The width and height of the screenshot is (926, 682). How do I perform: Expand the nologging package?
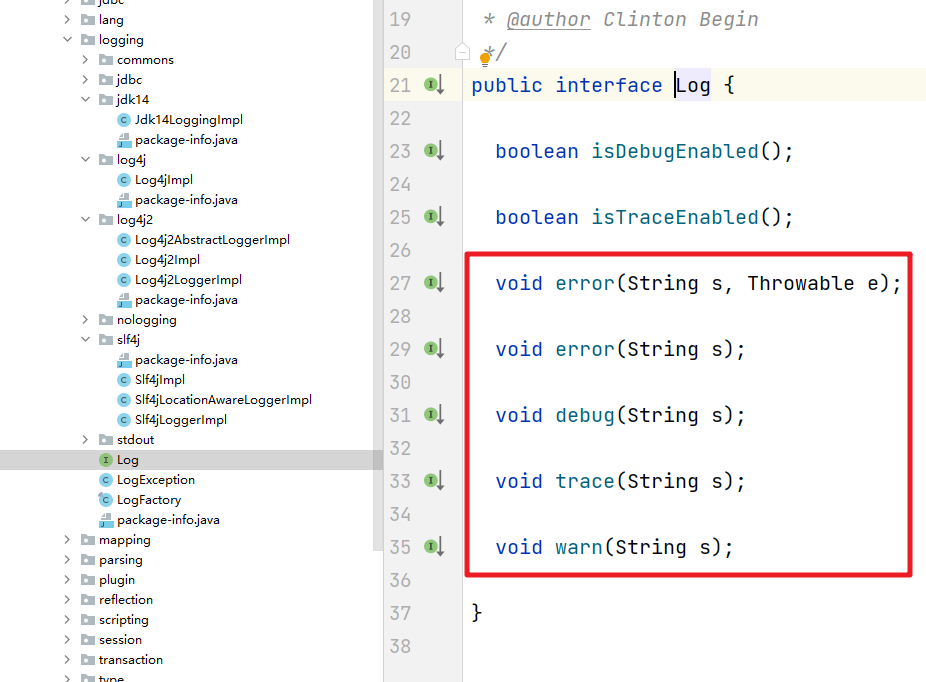pos(85,319)
